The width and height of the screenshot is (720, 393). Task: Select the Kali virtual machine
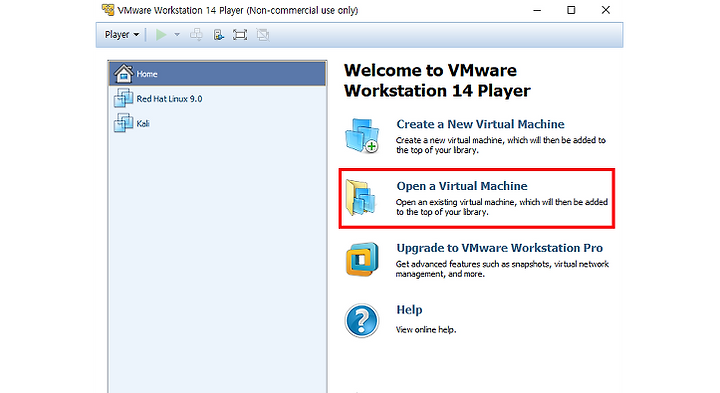[217, 123]
